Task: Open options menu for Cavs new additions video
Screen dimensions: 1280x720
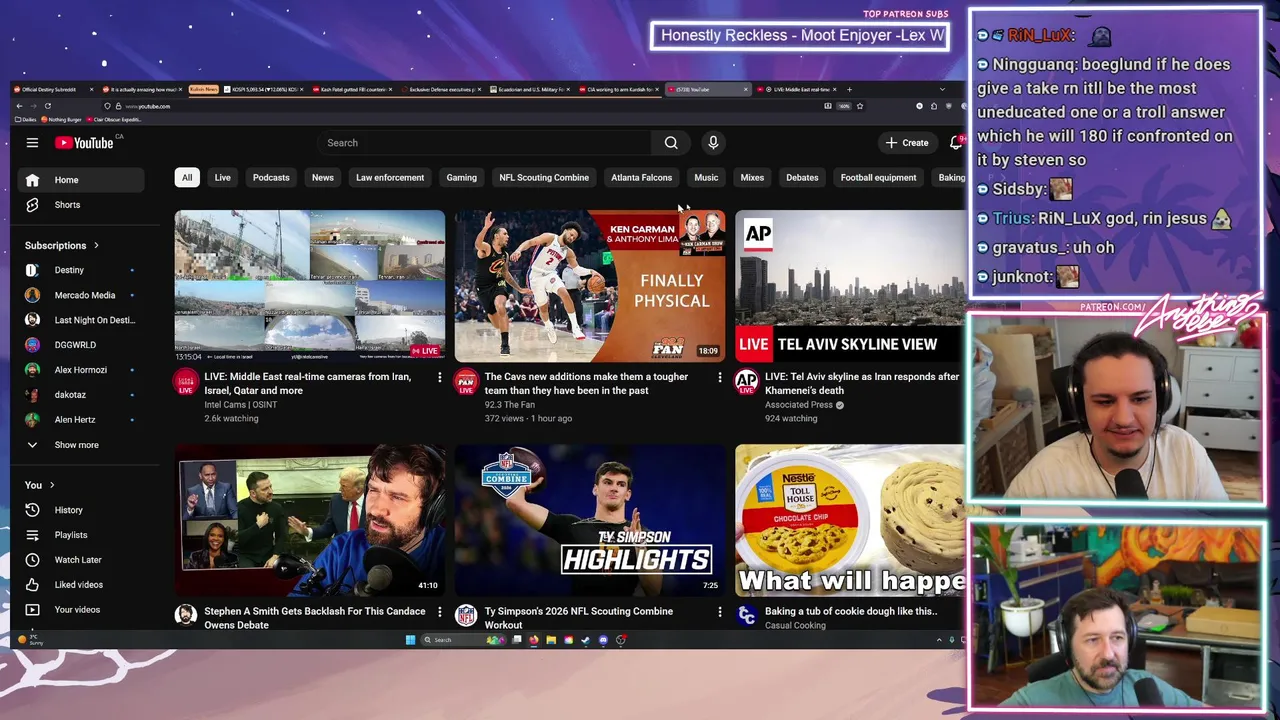Action: [x=719, y=377]
